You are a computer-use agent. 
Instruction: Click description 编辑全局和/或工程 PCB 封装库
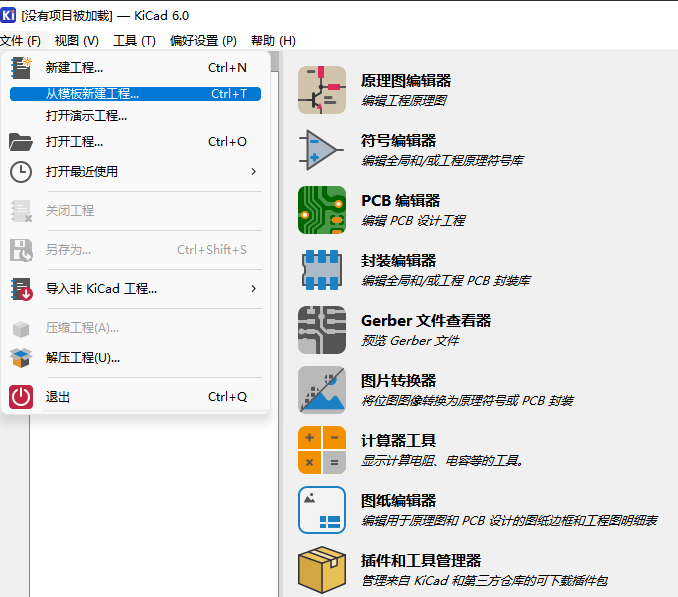(x=446, y=281)
